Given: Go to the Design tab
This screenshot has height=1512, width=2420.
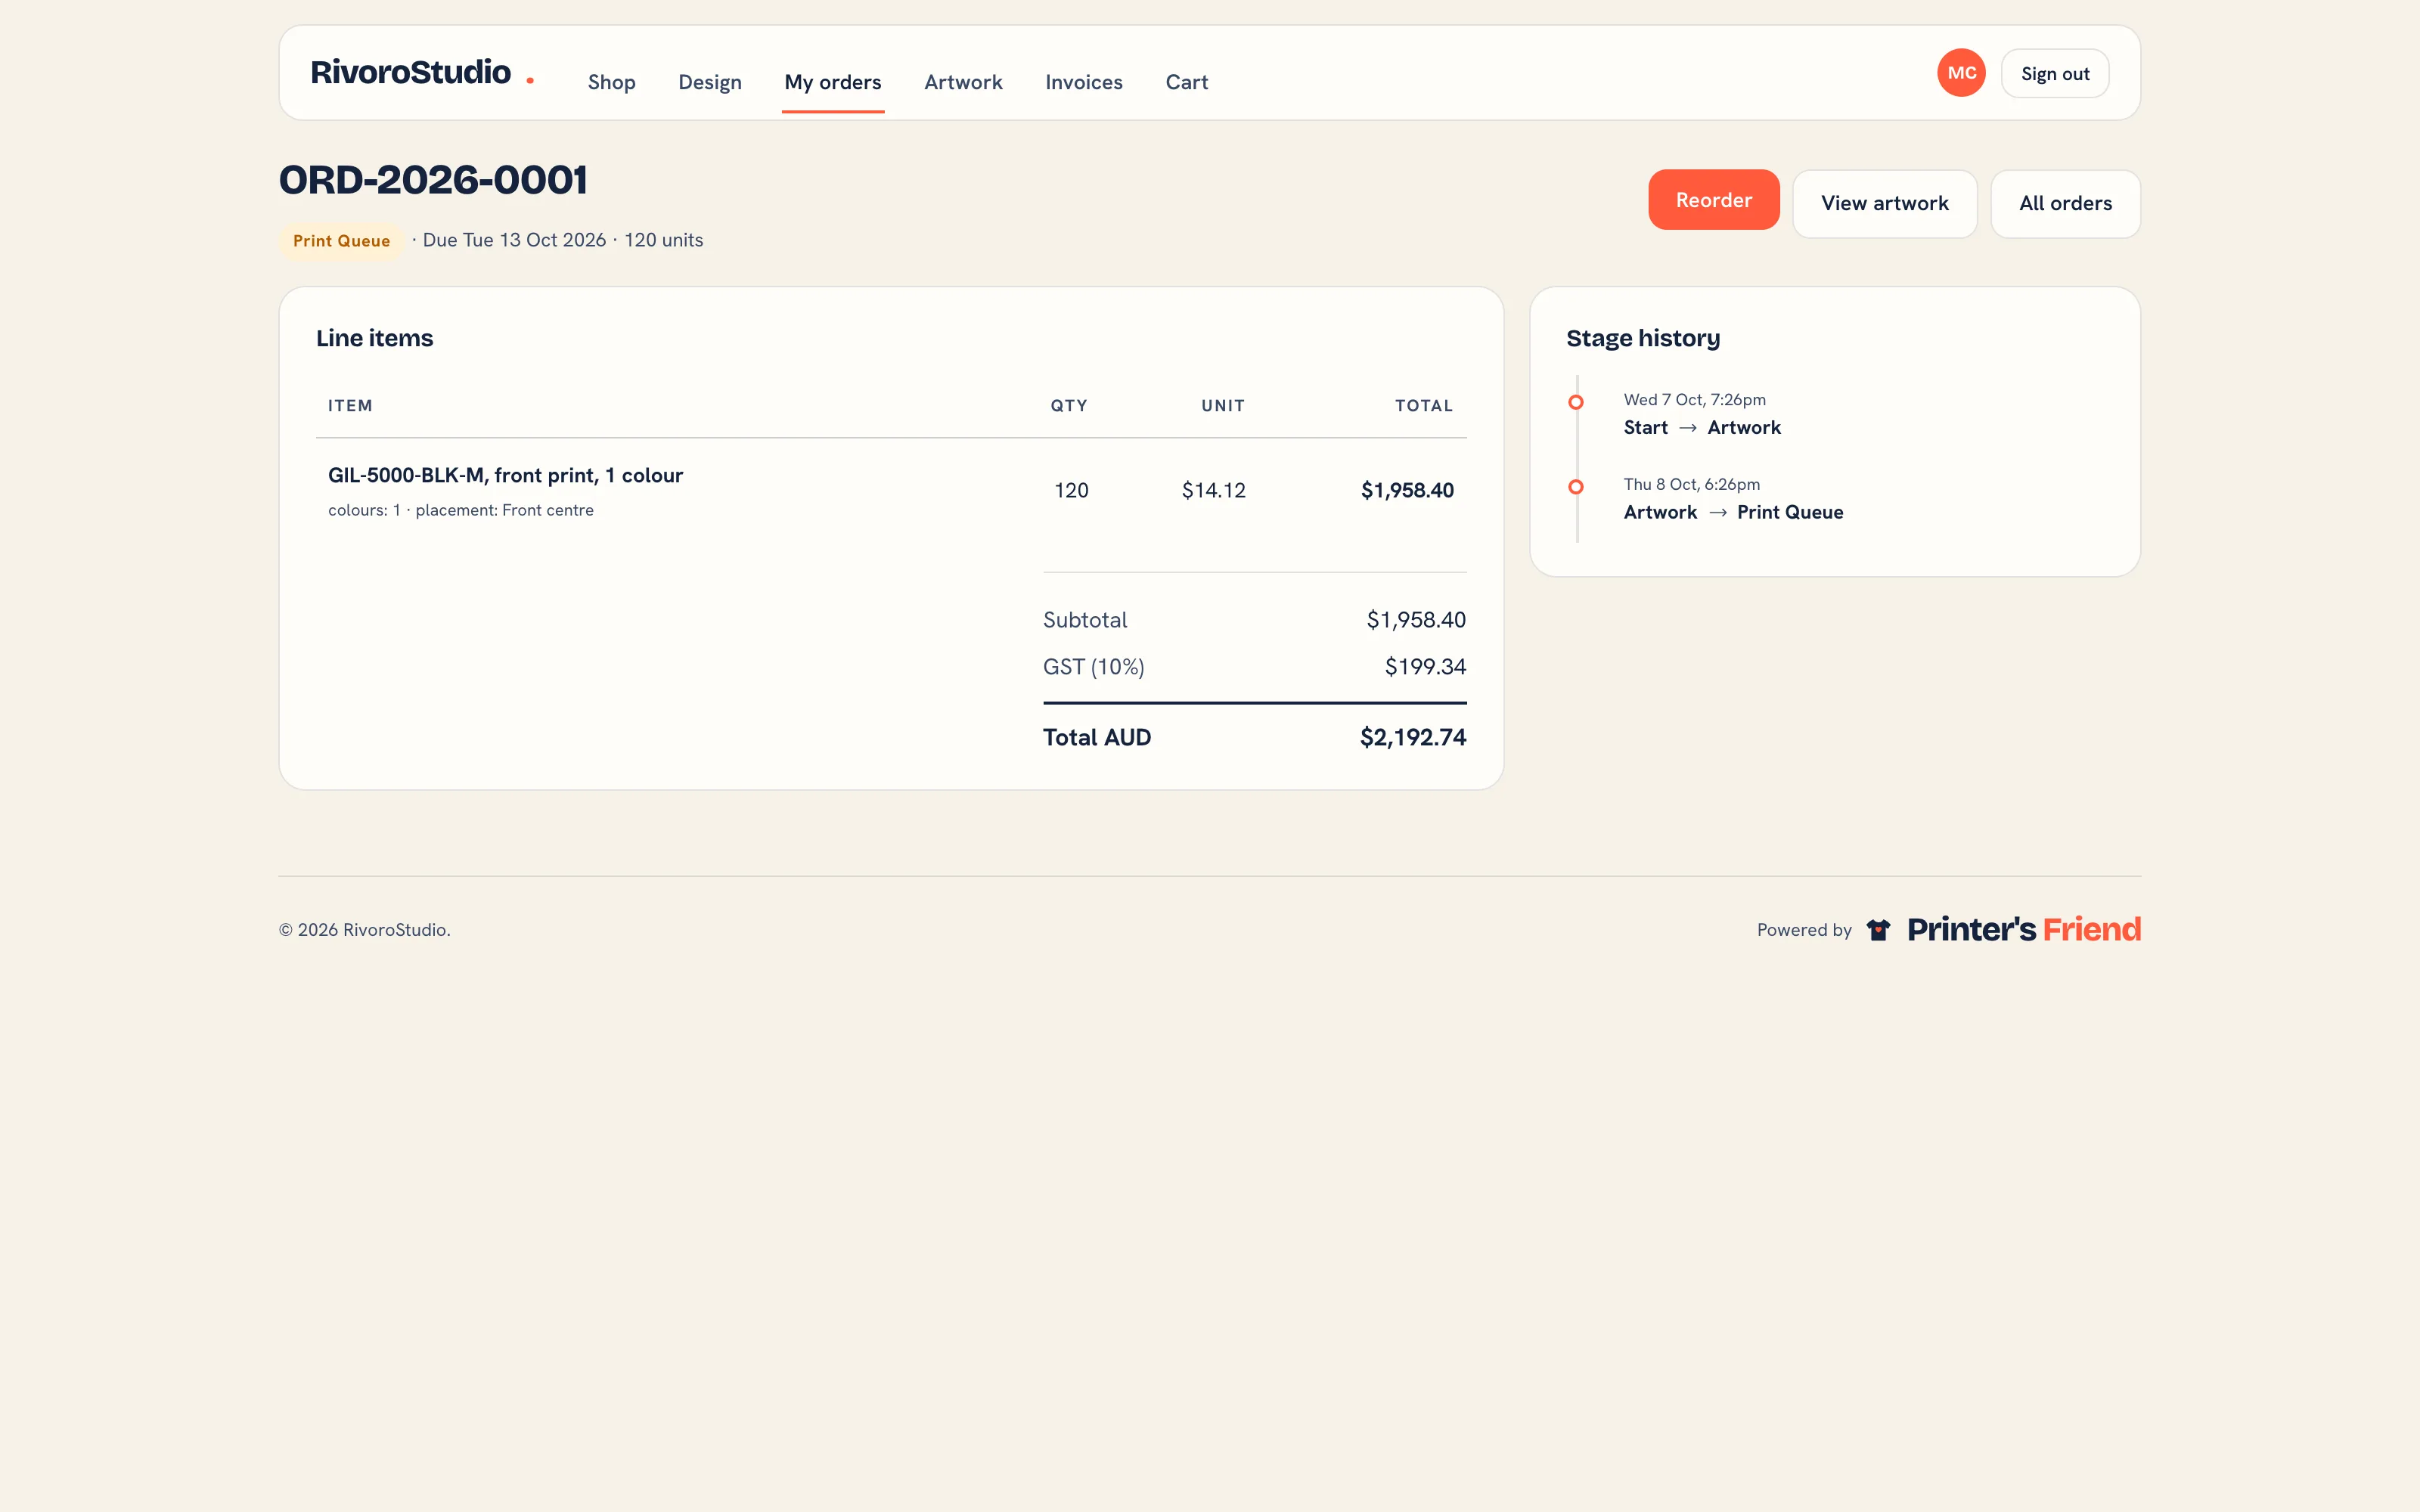Looking at the screenshot, I should coord(710,82).
